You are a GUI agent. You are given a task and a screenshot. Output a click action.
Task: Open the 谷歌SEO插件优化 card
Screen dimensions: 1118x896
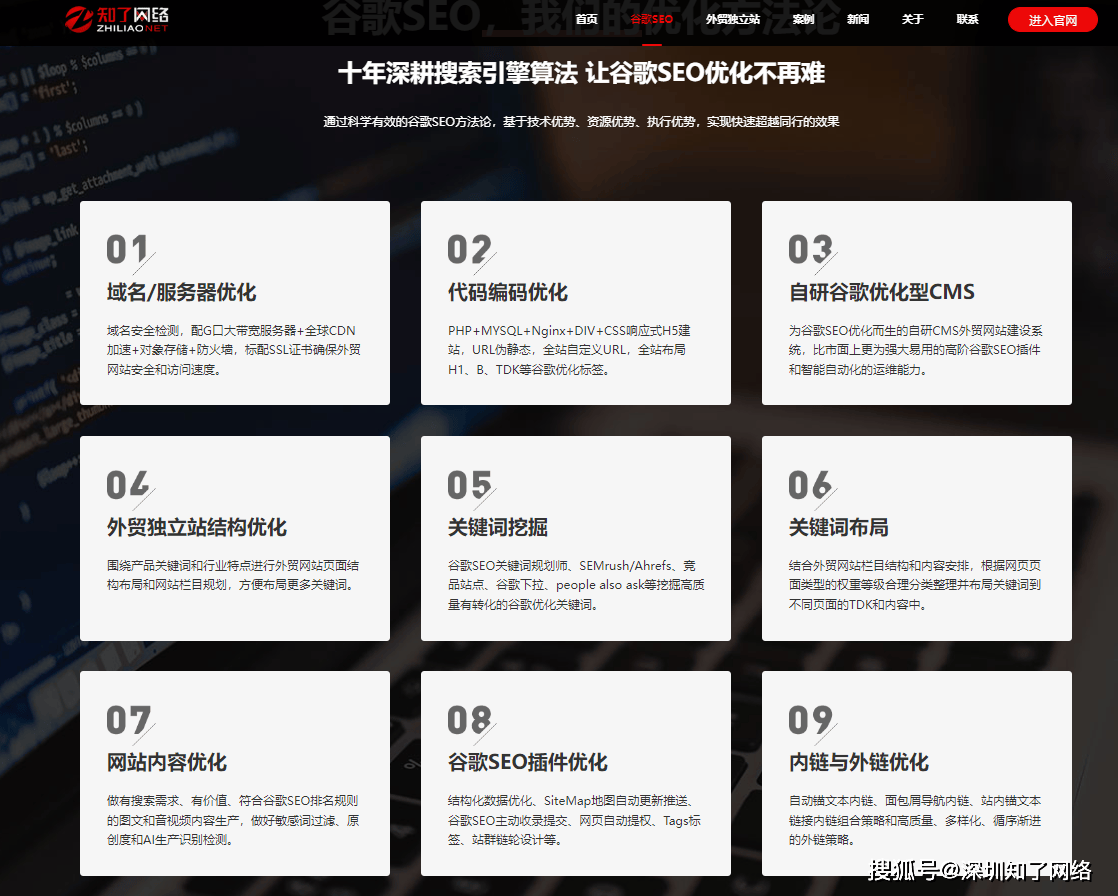pos(576,774)
